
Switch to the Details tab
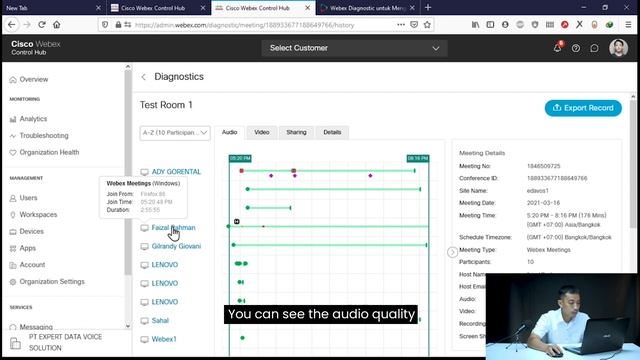[x=332, y=132]
